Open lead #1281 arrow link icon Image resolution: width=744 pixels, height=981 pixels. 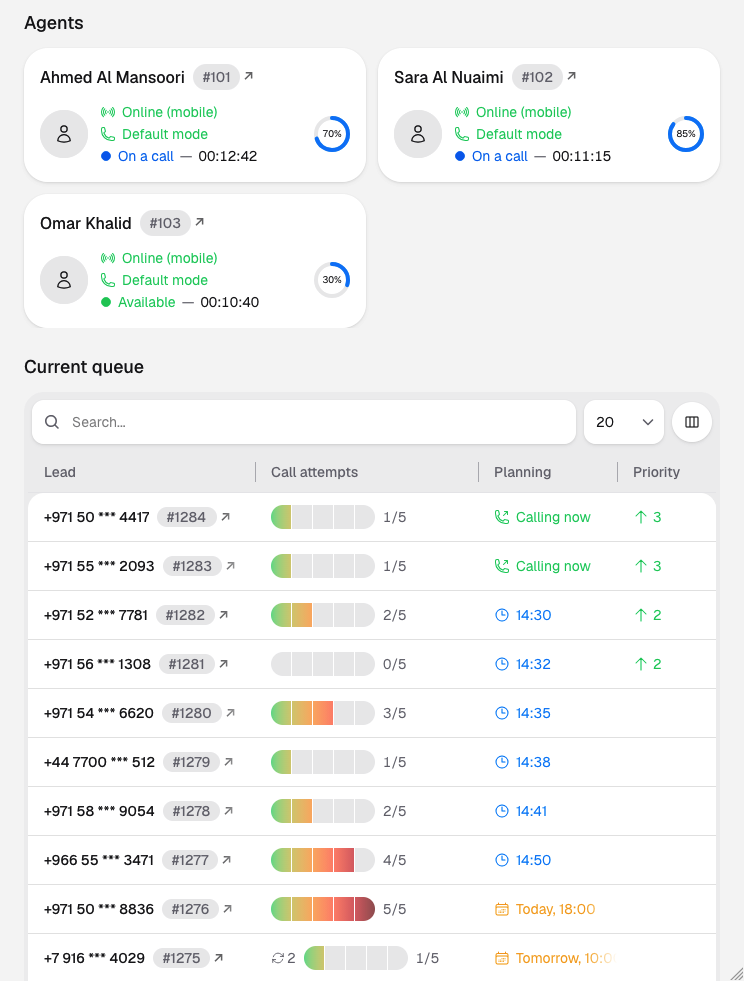[224, 664]
